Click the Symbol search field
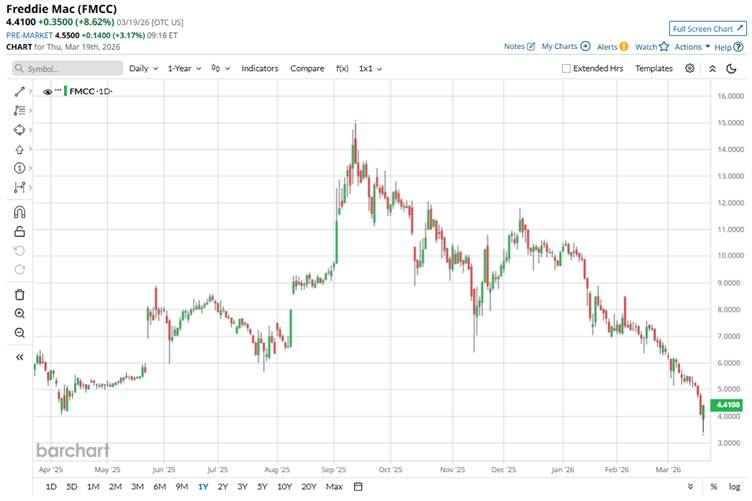752x501 pixels. point(65,68)
